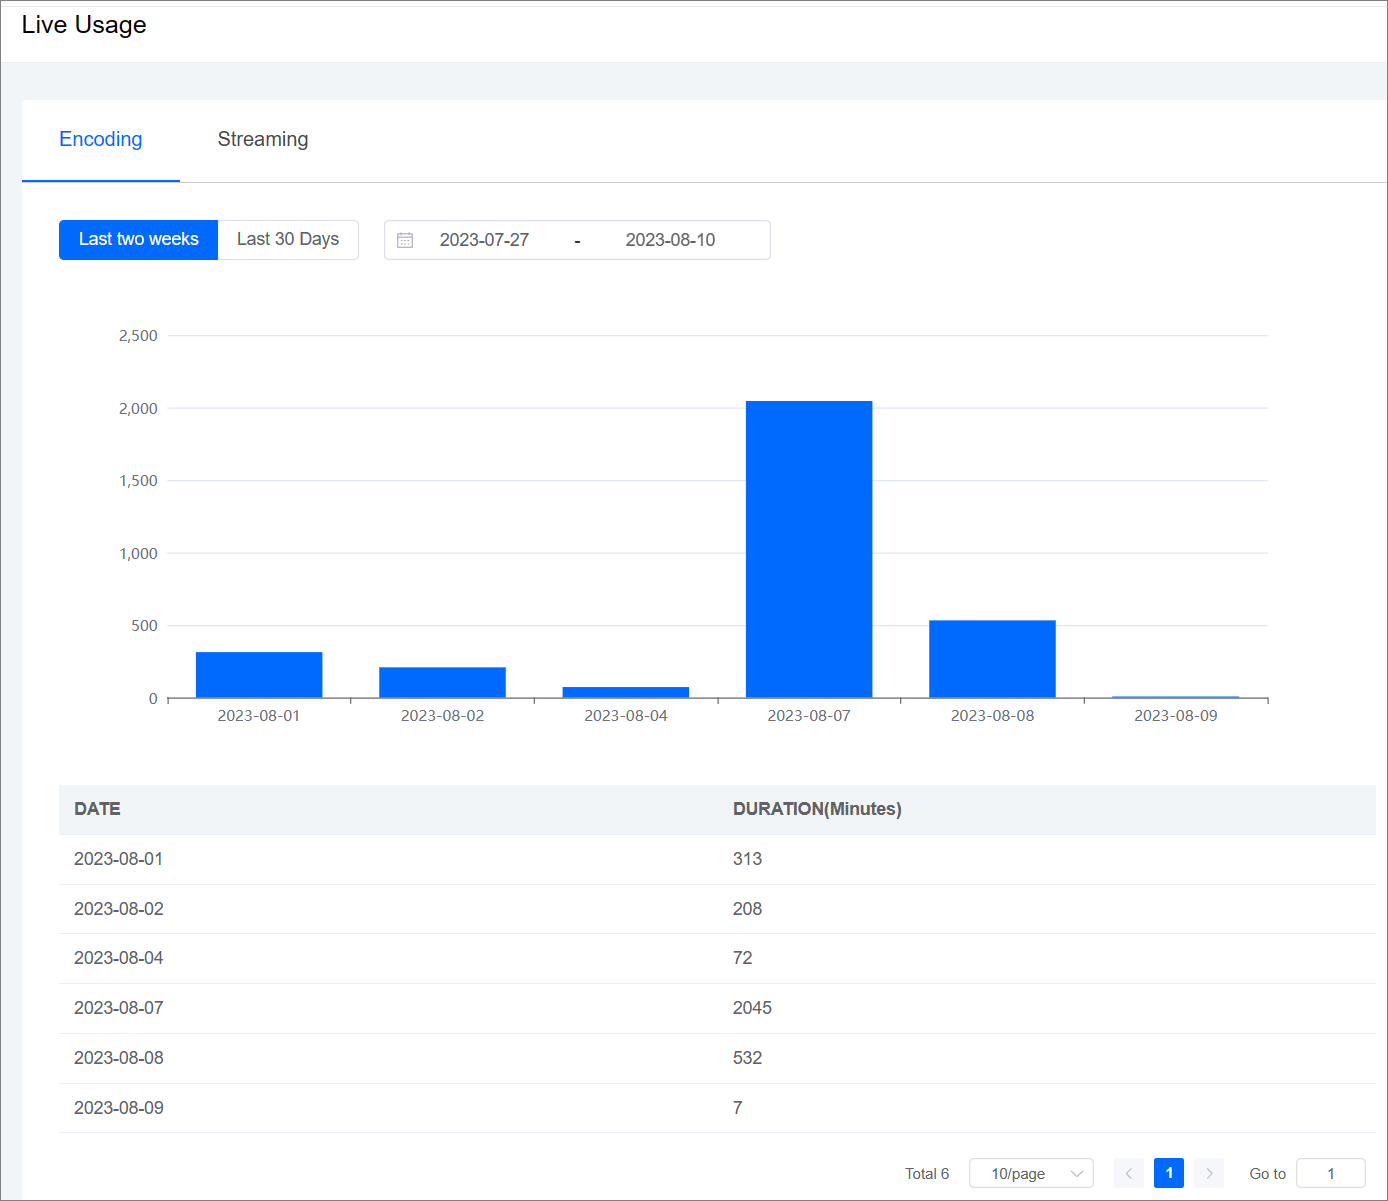Select the 2023-08-01 table row date
This screenshot has width=1388, height=1201.
coord(118,859)
